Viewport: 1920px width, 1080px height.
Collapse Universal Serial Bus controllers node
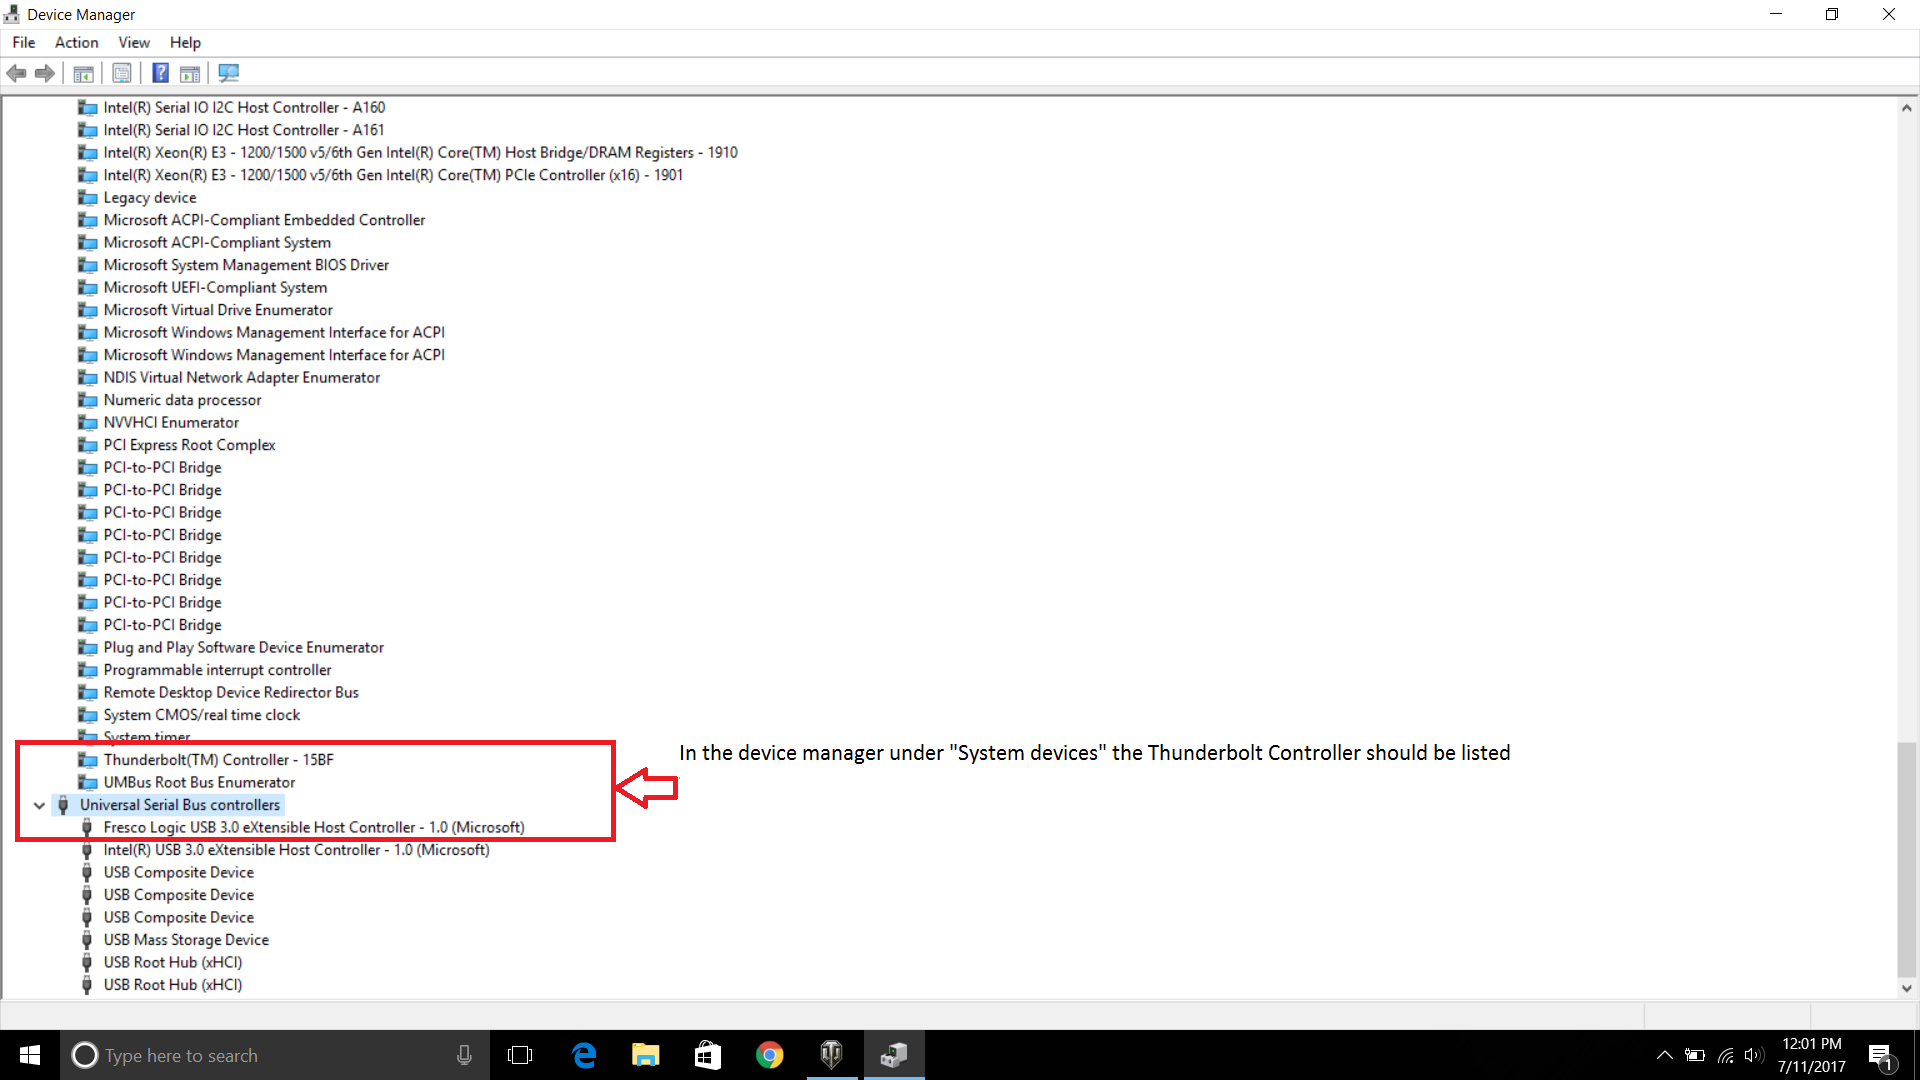(39, 805)
